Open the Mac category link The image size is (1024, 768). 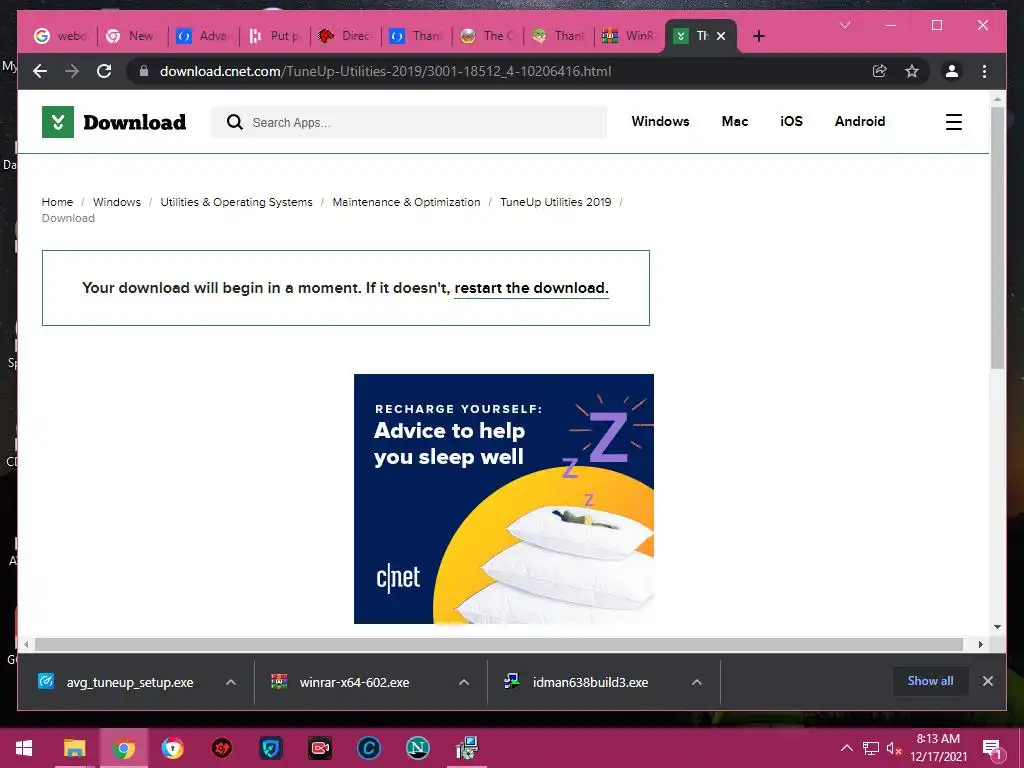click(735, 121)
